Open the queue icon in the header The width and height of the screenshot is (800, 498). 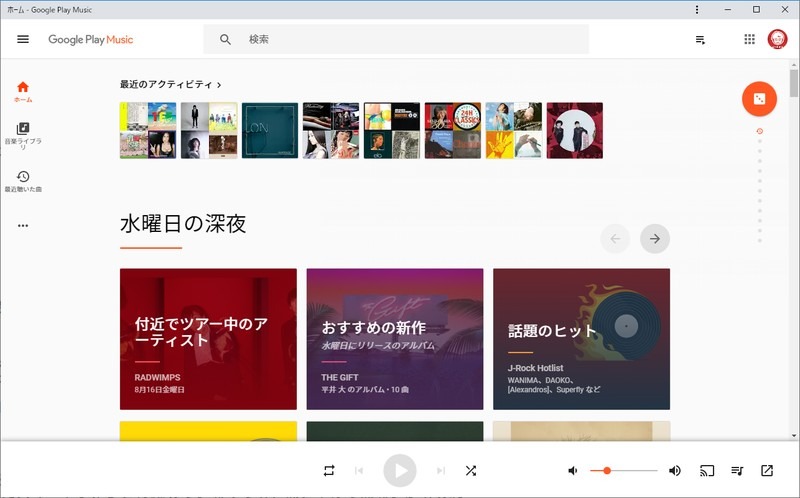tap(701, 40)
